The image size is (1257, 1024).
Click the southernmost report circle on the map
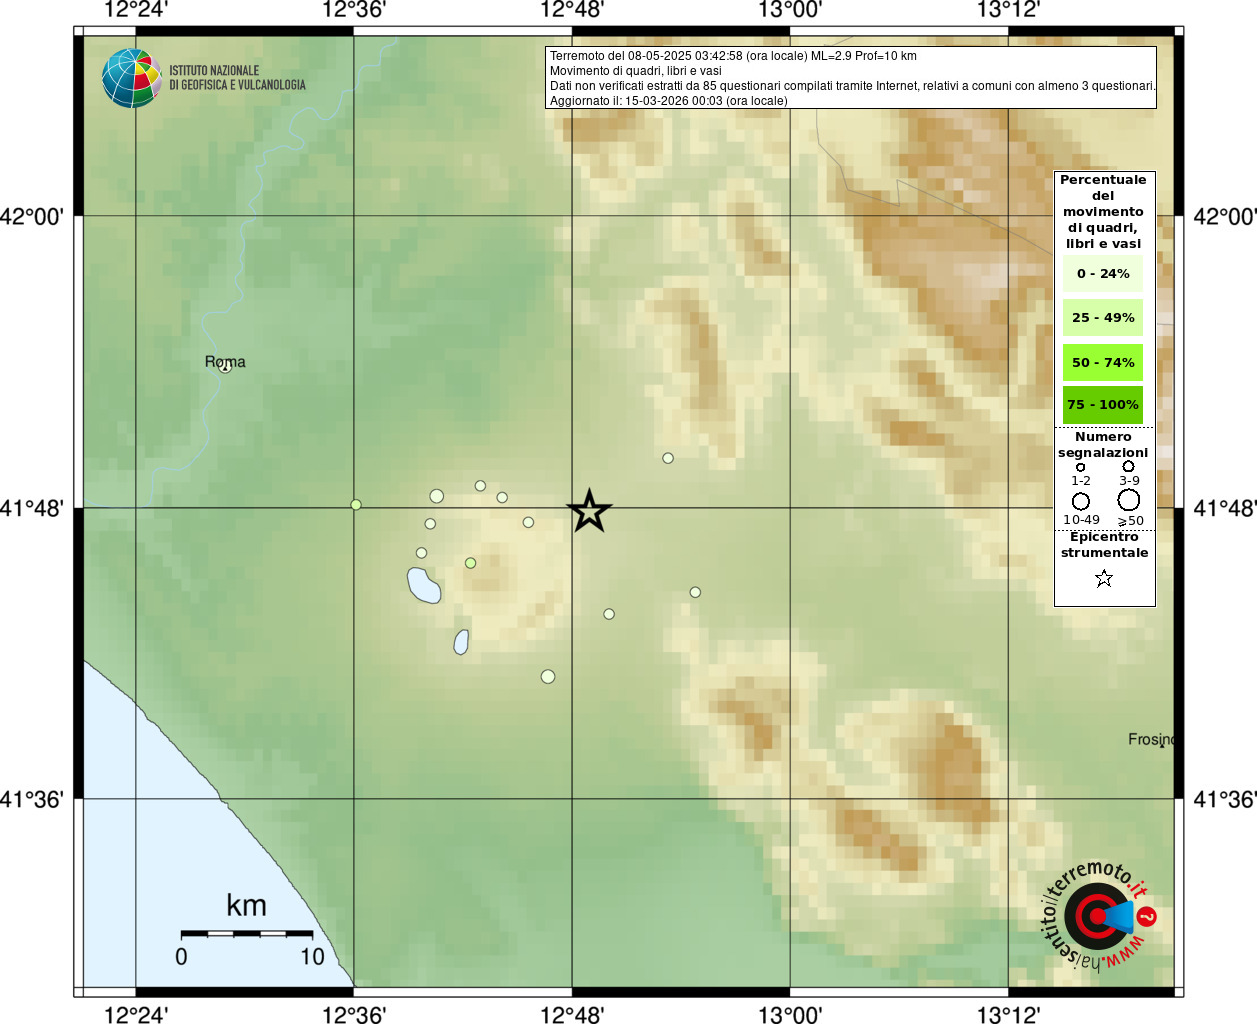(548, 677)
